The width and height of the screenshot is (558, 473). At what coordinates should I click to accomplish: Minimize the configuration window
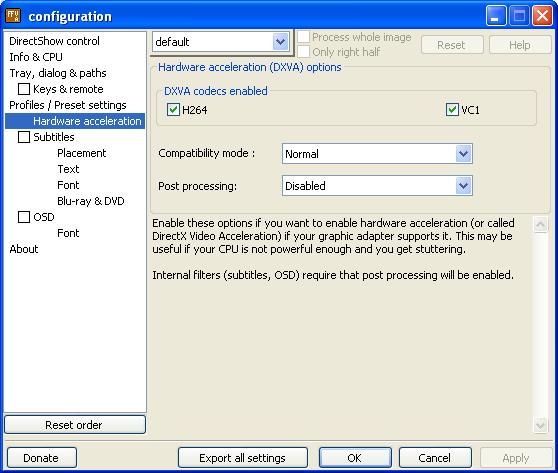pos(496,16)
